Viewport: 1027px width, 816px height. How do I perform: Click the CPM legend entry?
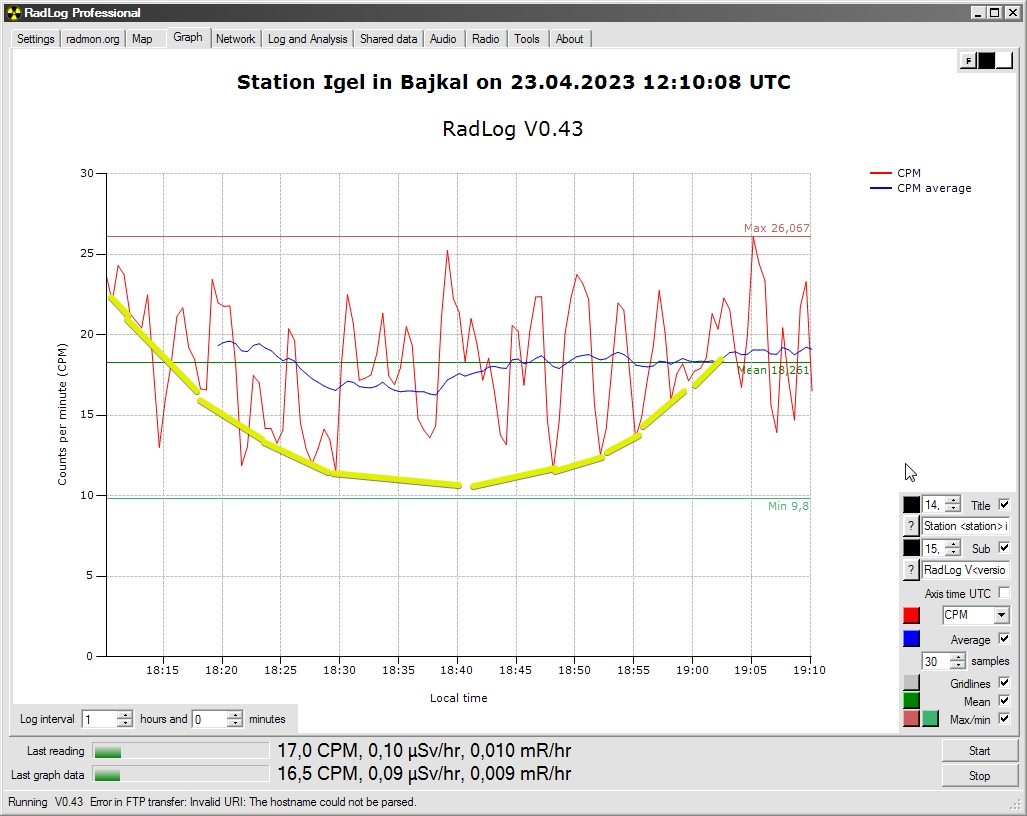click(x=895, y=173)
